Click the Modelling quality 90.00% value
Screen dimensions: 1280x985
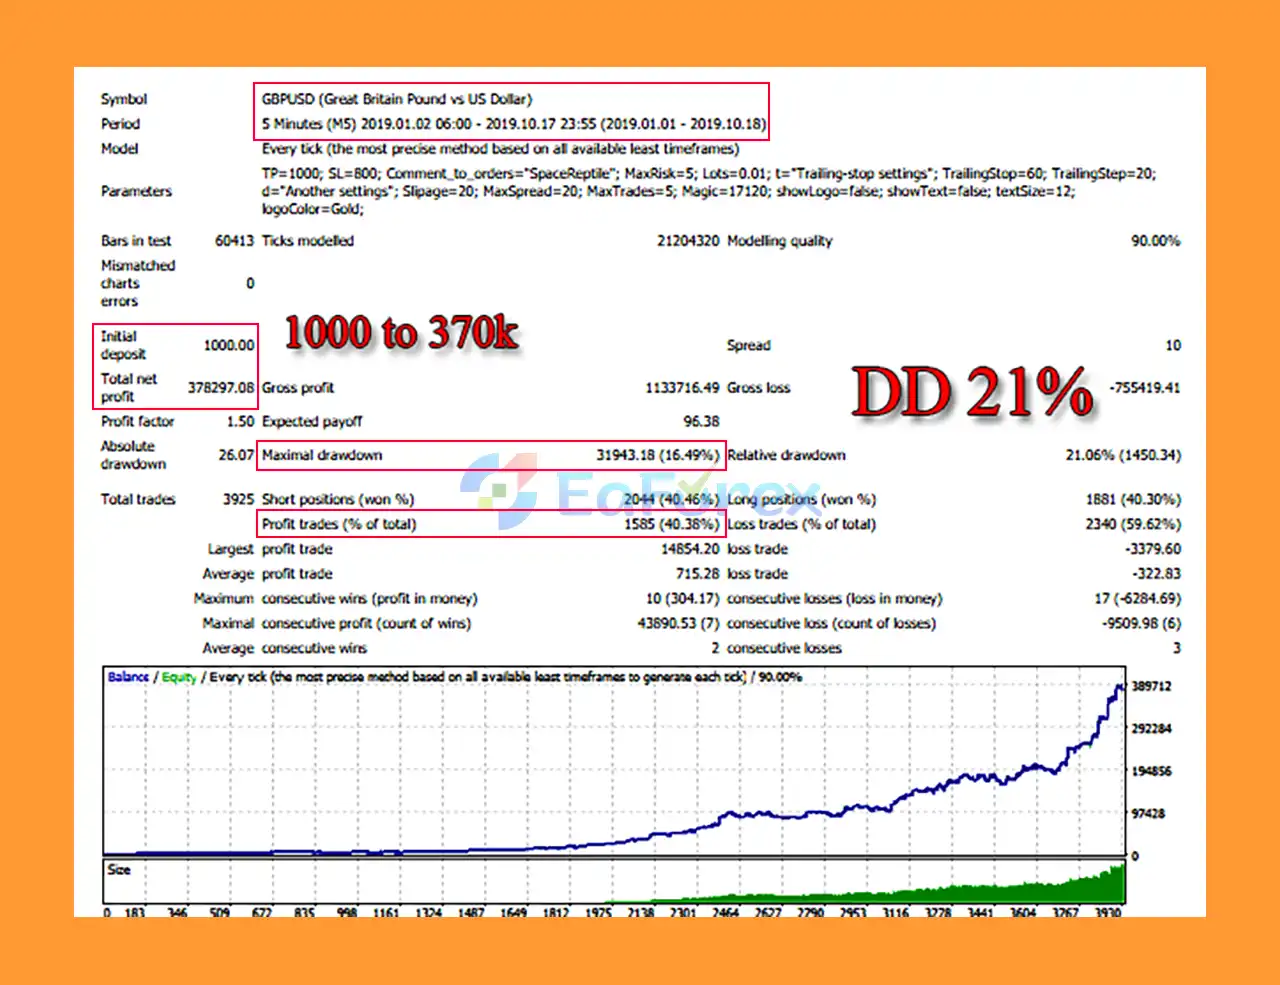click(1155, 241)
